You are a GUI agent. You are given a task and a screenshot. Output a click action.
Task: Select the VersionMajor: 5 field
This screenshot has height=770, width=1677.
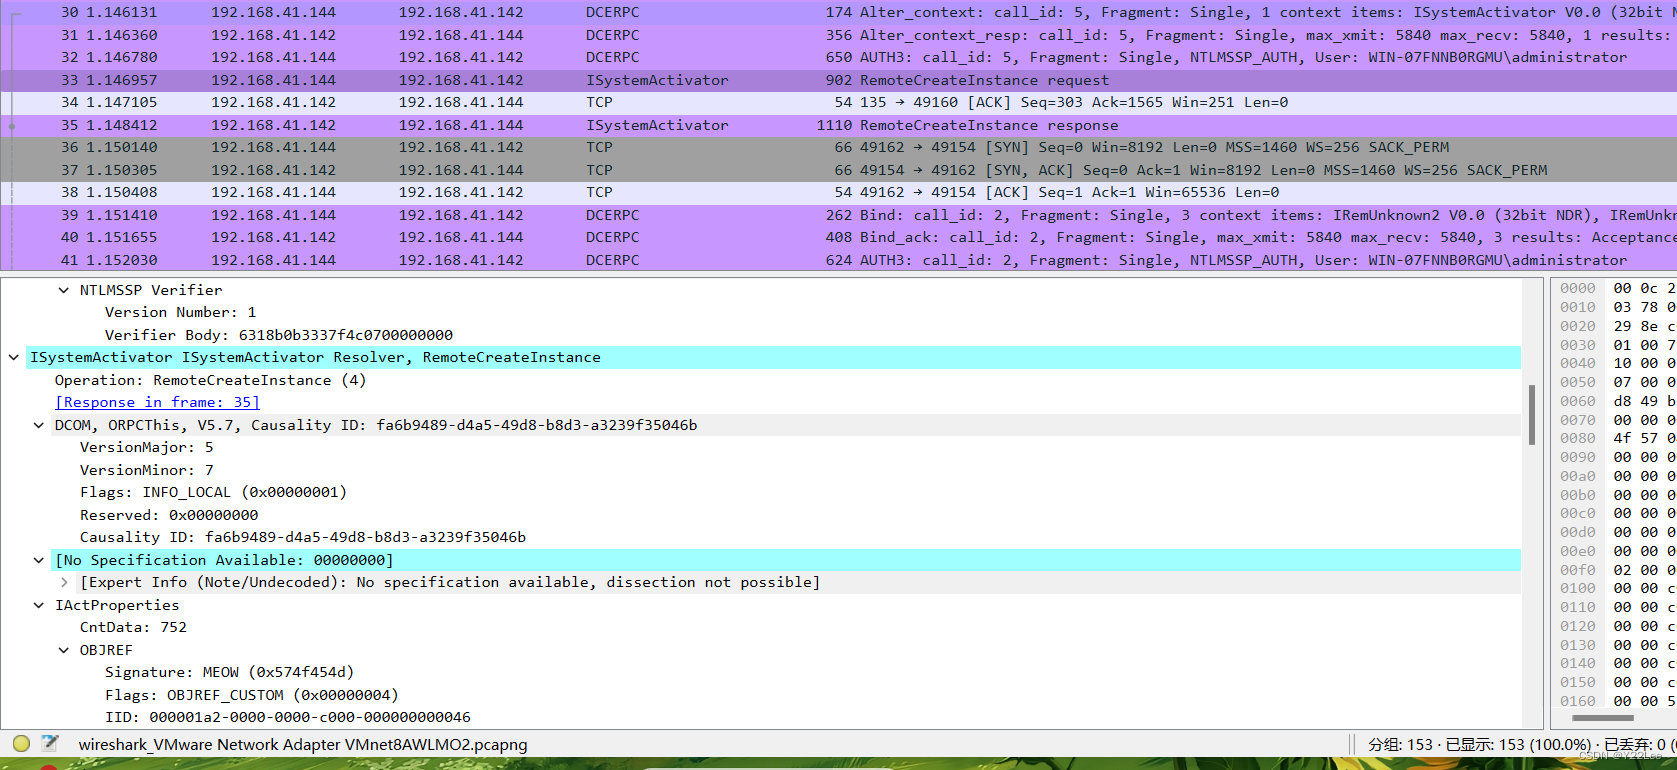click(146, 447)
